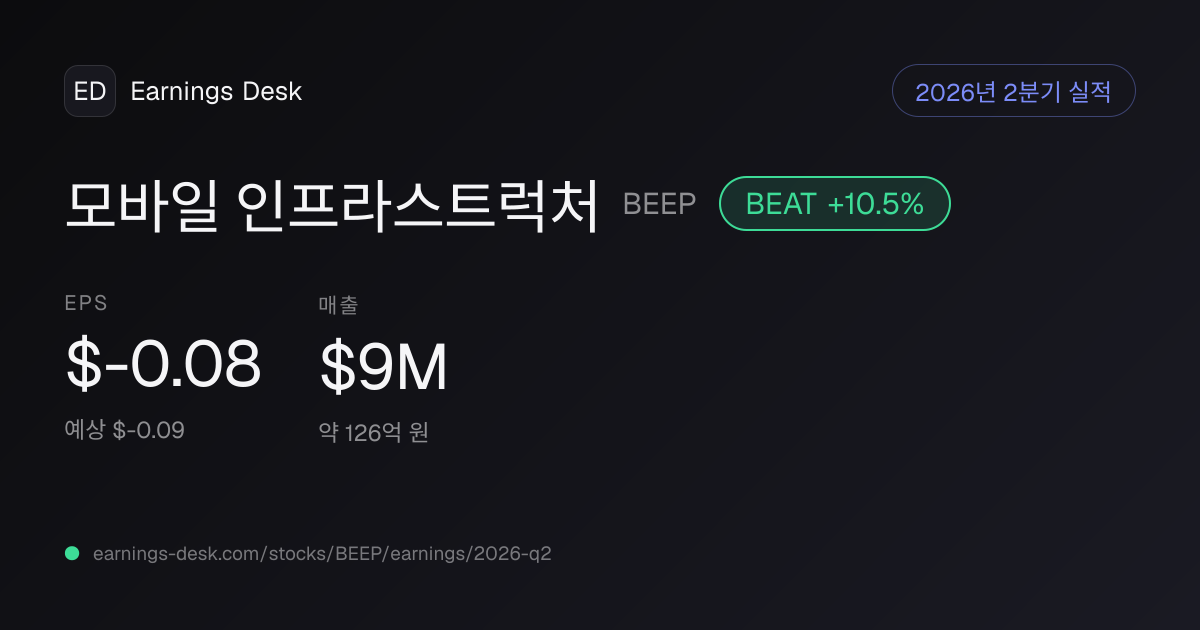Select the +10.5% figure in green badge

[875, 204]
